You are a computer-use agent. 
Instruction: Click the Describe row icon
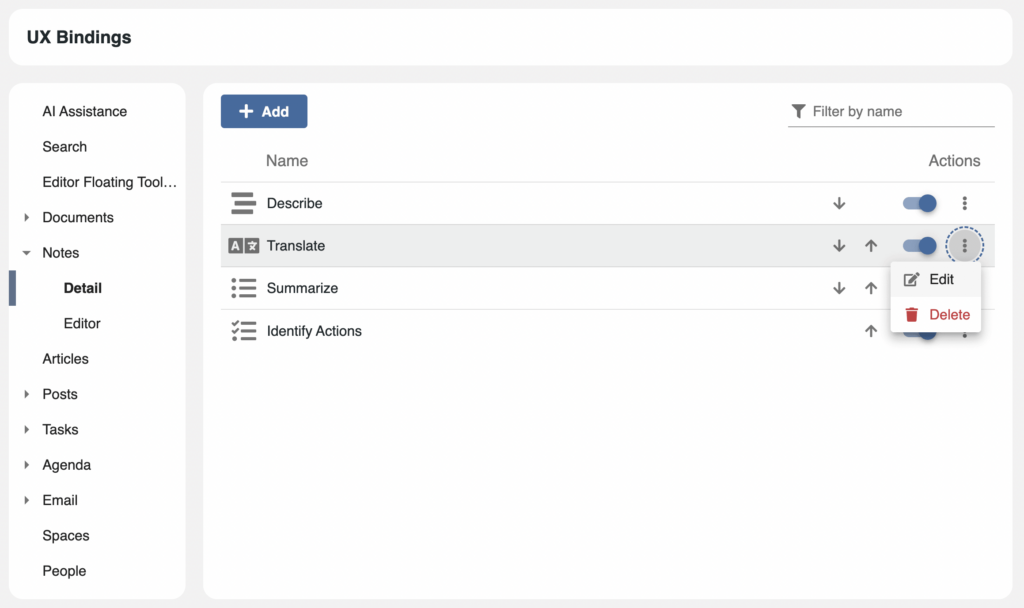coord(243,203)
